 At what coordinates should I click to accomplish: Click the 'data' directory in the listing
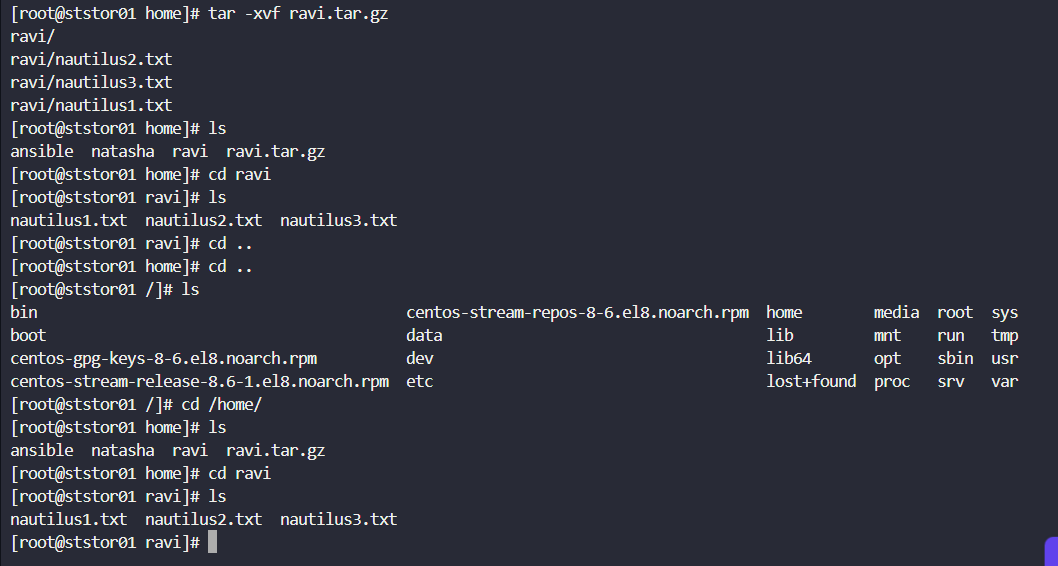pos(424,335)
